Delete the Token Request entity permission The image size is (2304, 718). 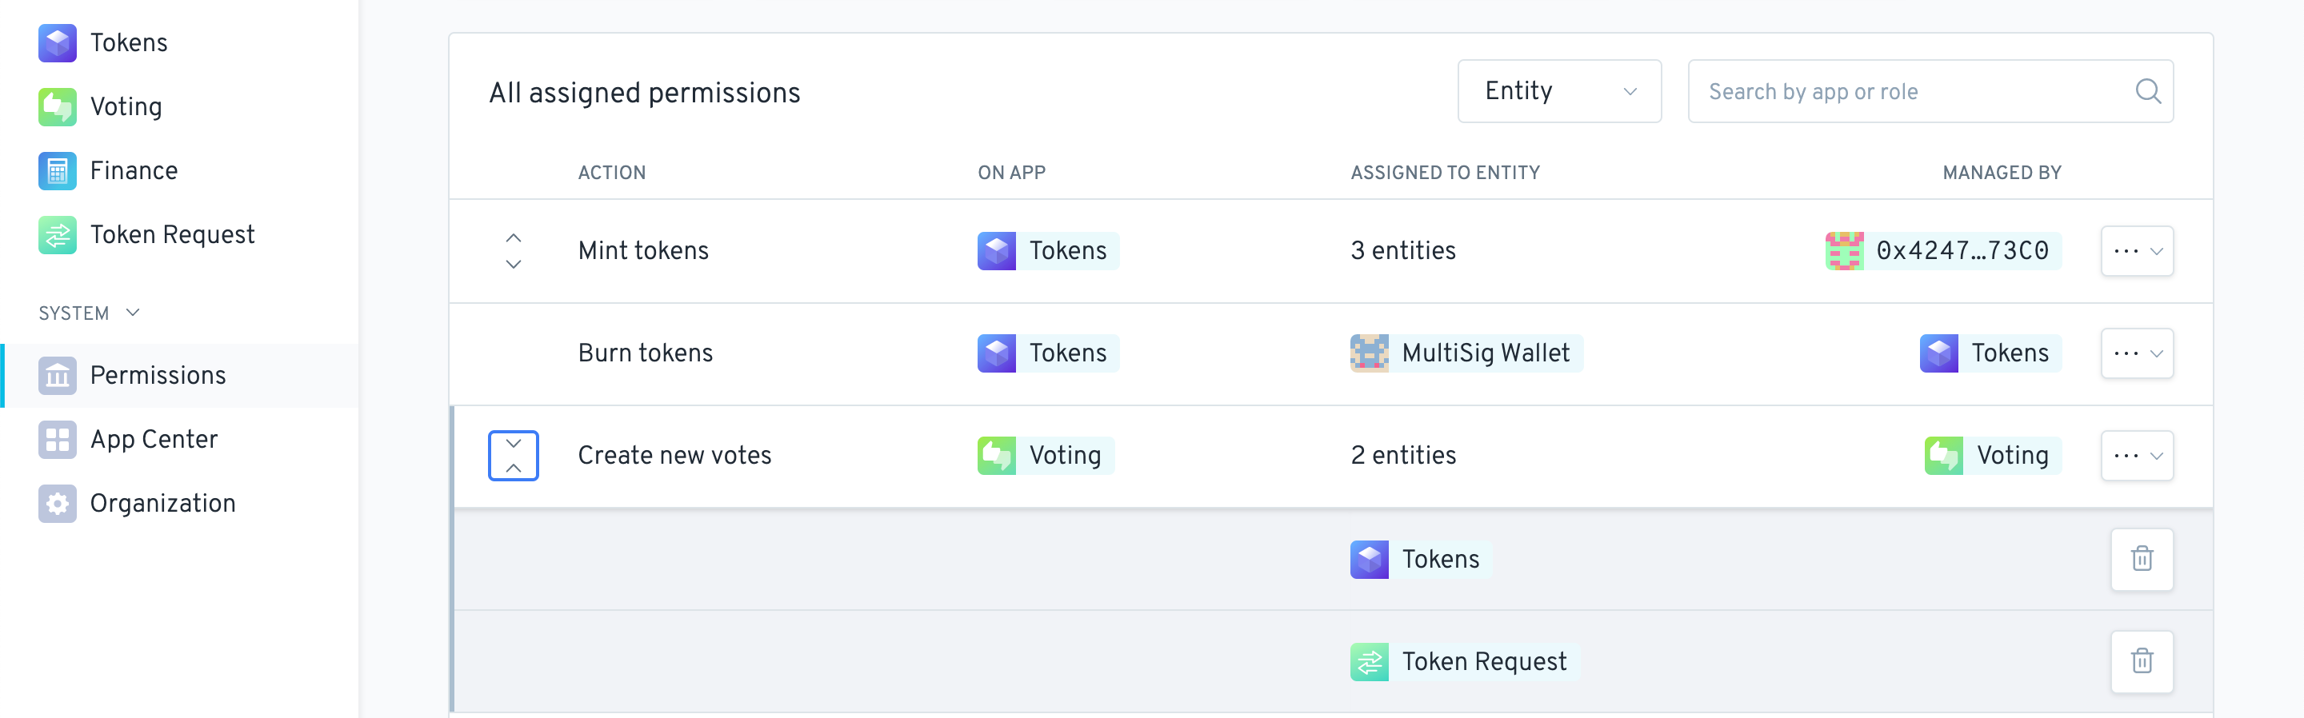(2141, 661)
